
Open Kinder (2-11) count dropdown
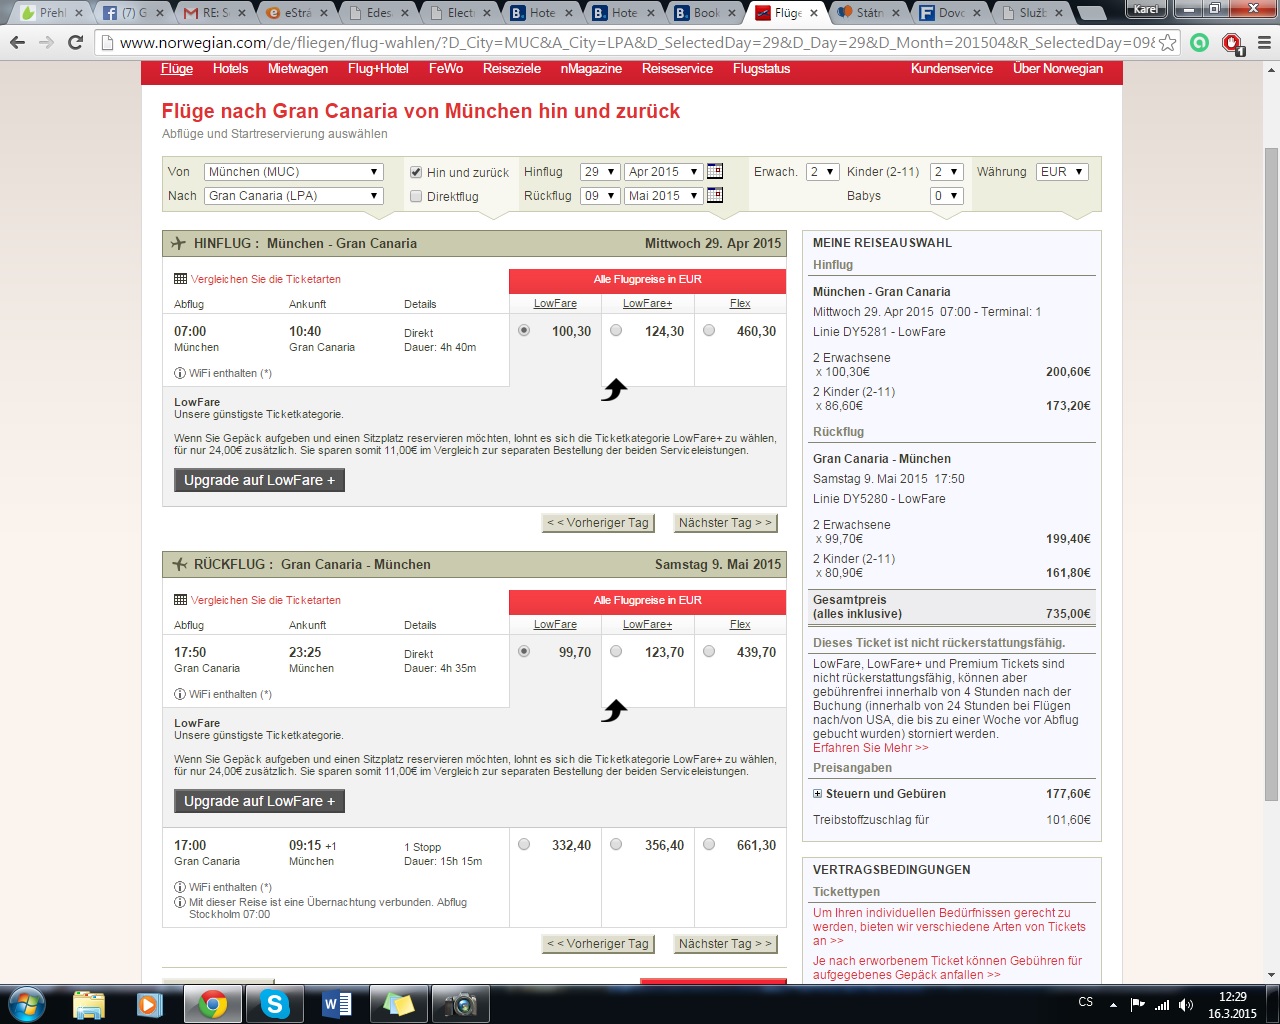pyautogui.click(x=946, y=172)
